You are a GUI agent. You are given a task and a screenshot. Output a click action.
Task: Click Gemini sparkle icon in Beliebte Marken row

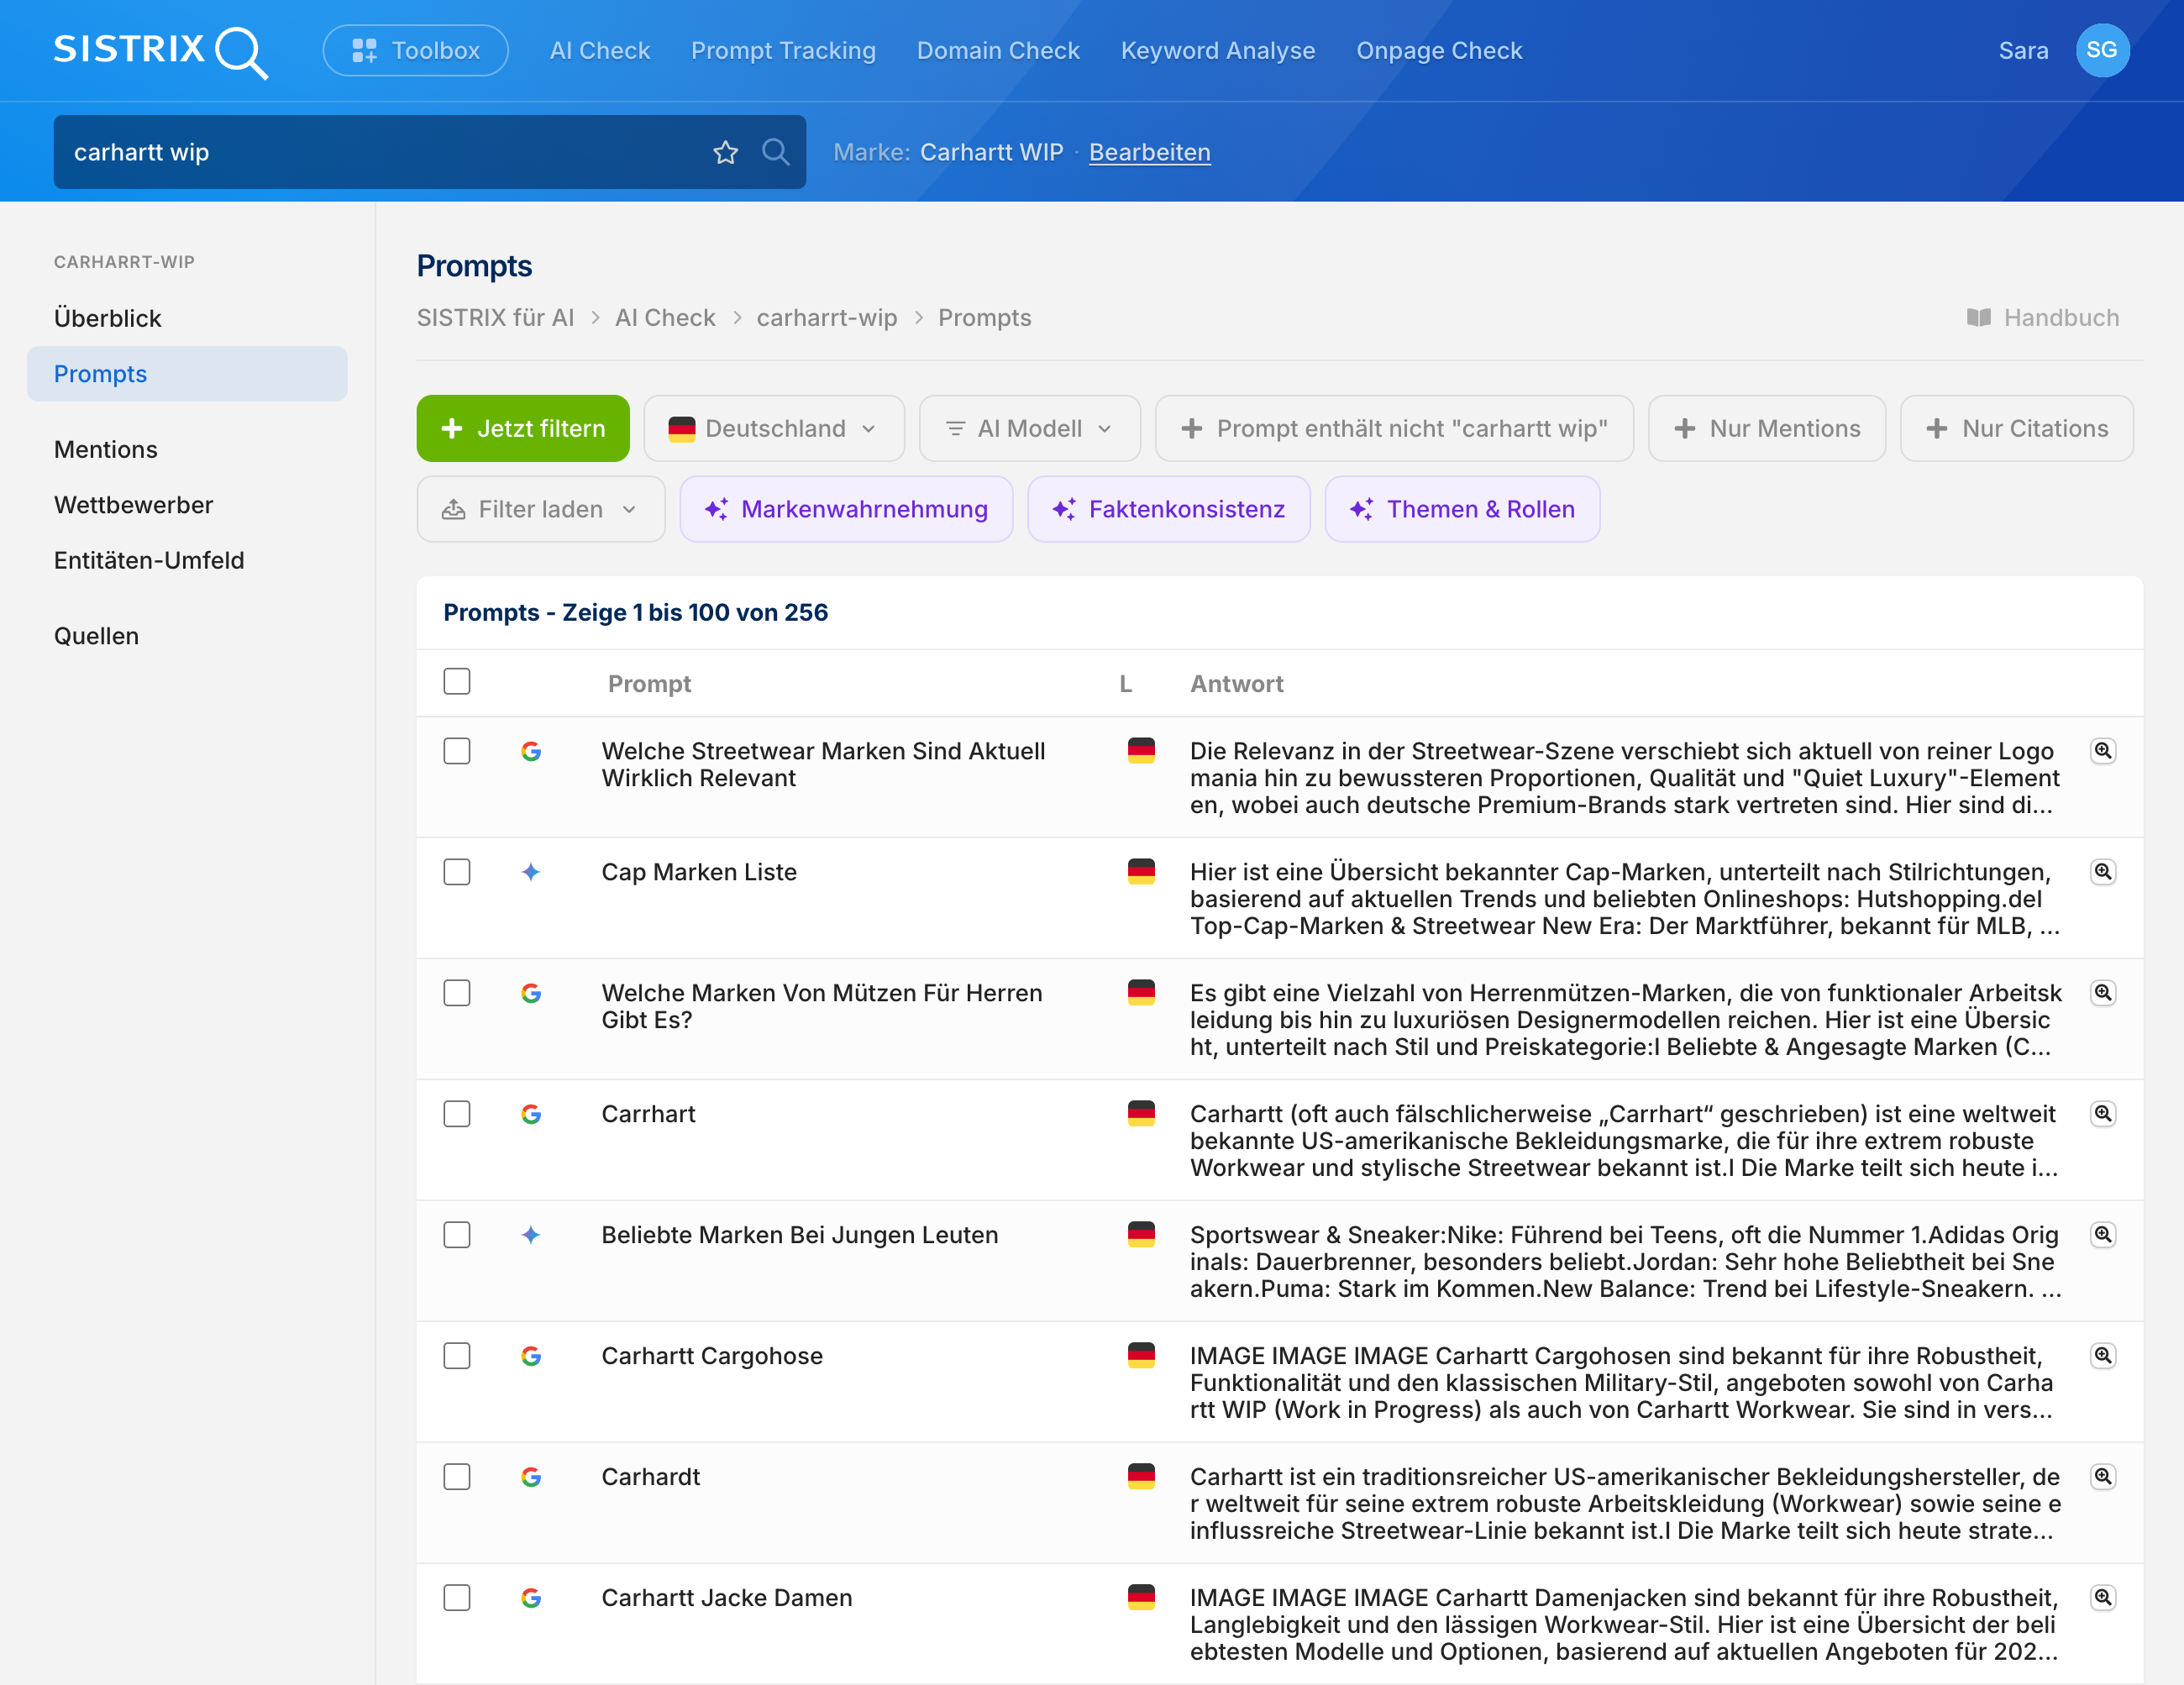pos(531,1235)
